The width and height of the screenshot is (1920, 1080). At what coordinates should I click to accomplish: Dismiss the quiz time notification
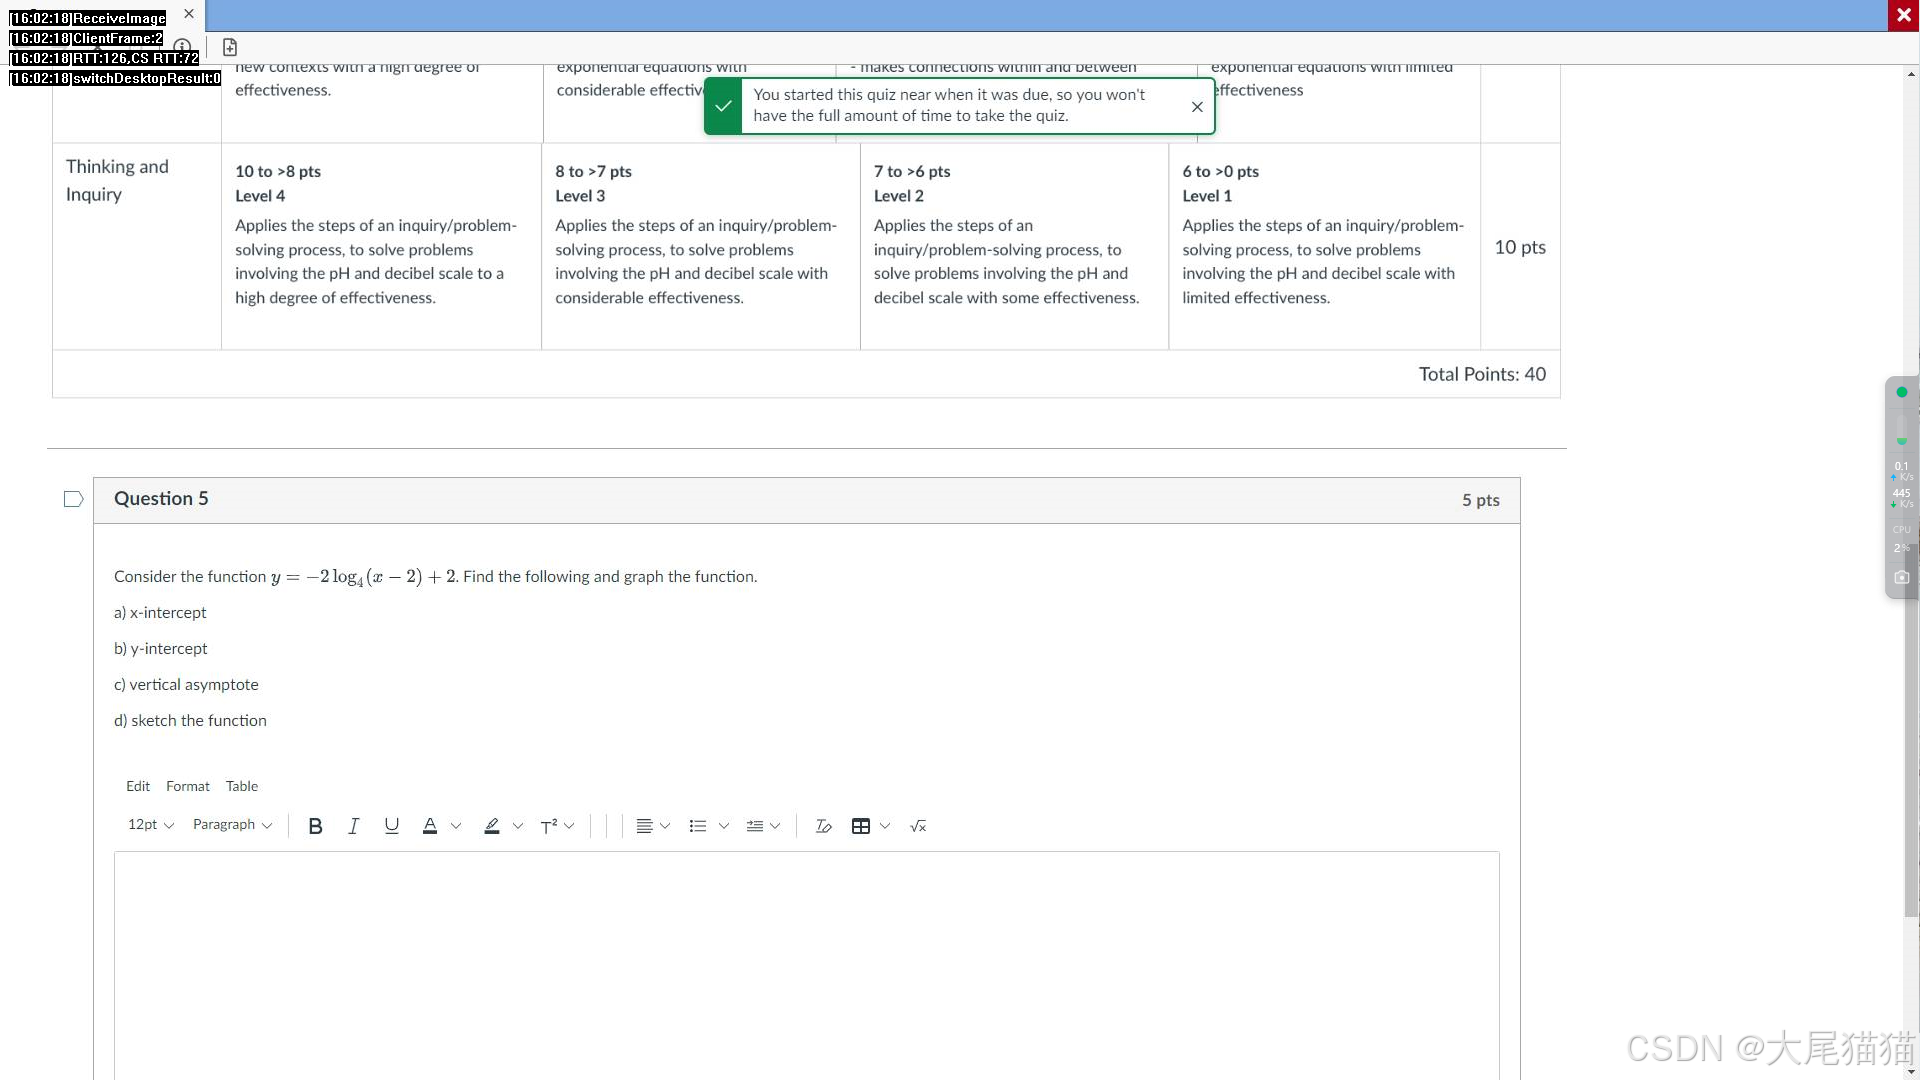click(1197, 107)
